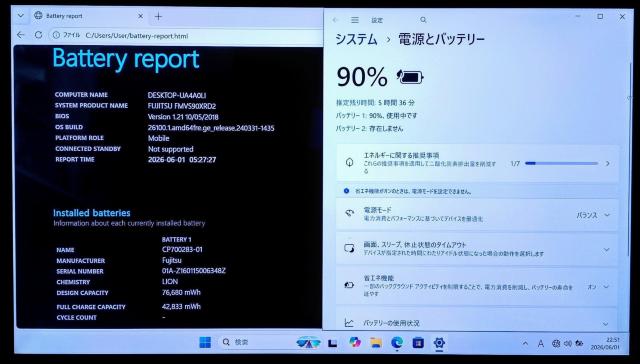Viewport: 640px width, 364px height.
Task: Click the BIOS Version 1.21 10/05/2018 value
Action: [x=183, y=117]
